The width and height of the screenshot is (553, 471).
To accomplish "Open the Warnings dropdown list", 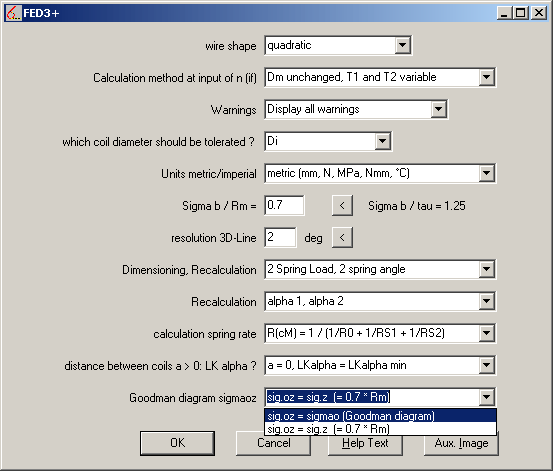I will [x=438, y=109].
